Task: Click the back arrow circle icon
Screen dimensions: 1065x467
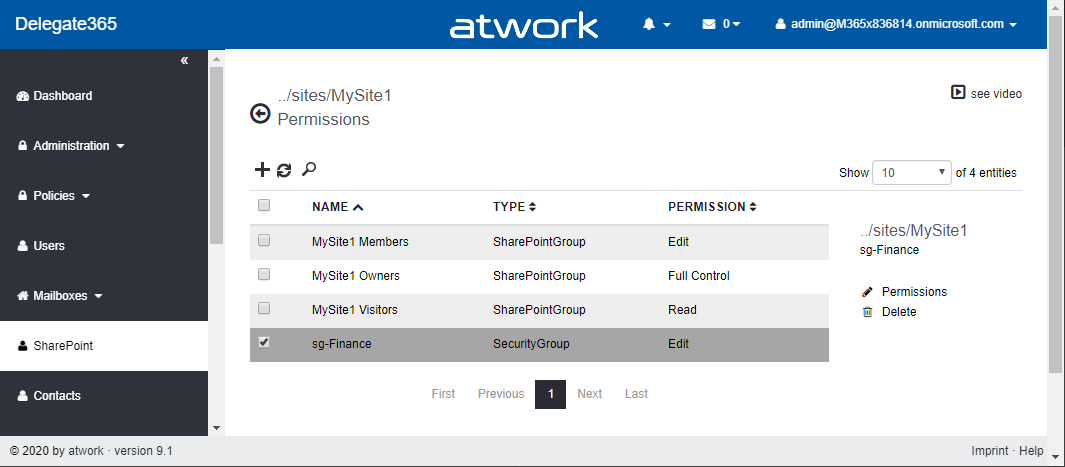Action: click(260, 114)
